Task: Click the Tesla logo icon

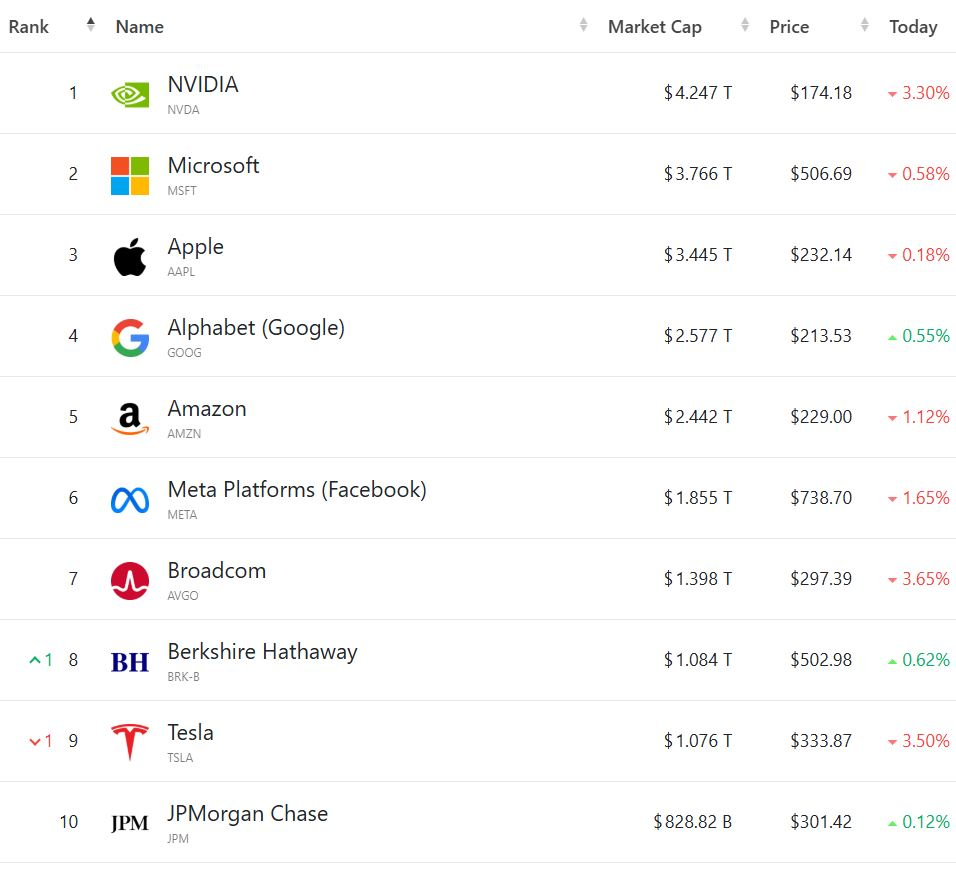Action: tap(130, 741)
